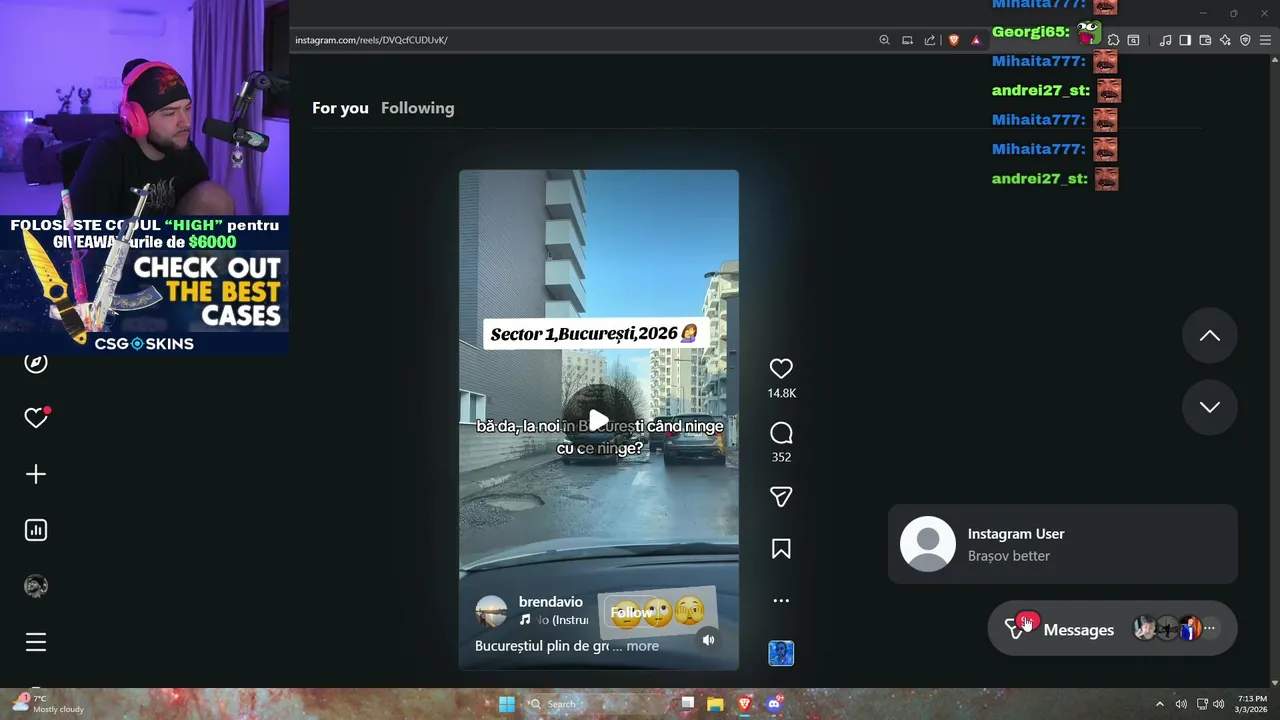Show hidden system tray icons

pyautogui.click(x=1160, y=704)
